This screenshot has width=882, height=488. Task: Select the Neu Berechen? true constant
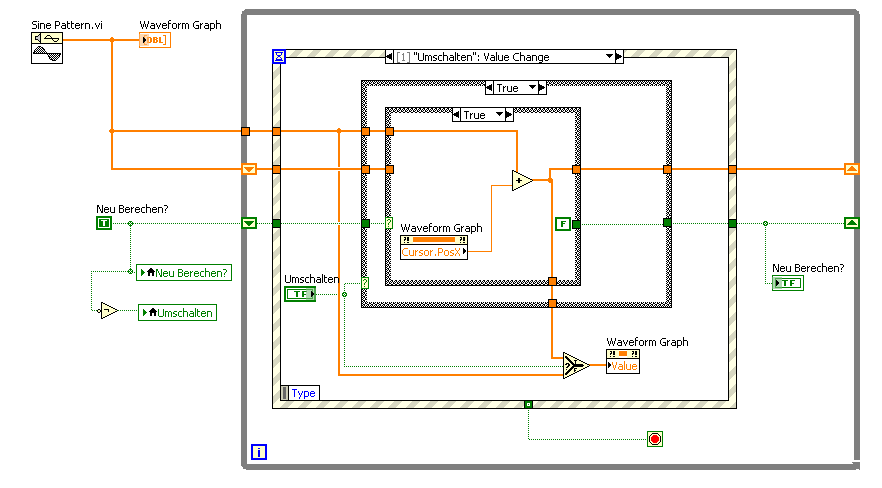(104, 223)
